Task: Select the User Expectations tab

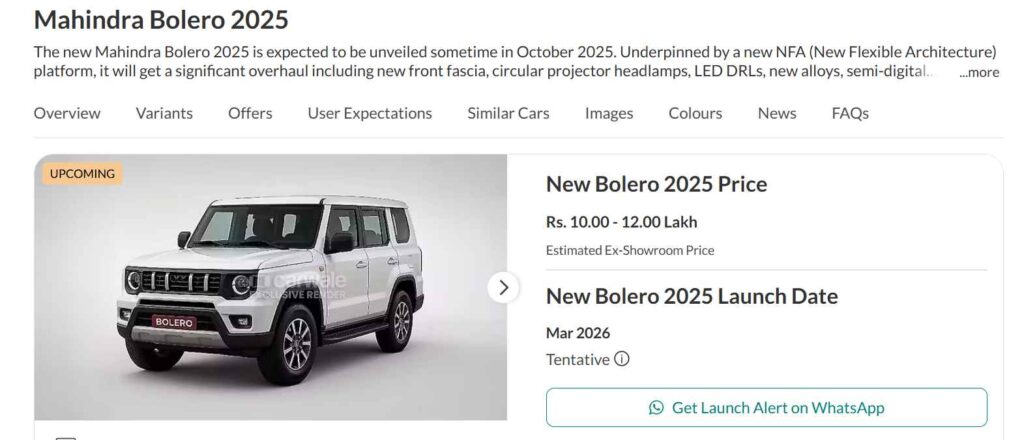Action: (370, 113)
